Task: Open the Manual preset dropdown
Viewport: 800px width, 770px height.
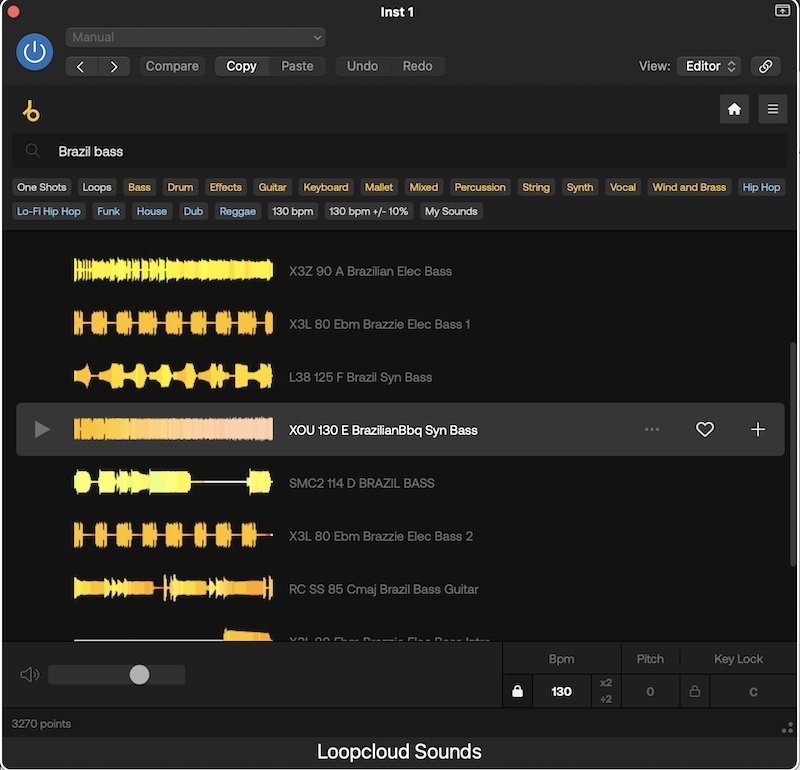Action: pyautogui.click(x=195, y=37)
